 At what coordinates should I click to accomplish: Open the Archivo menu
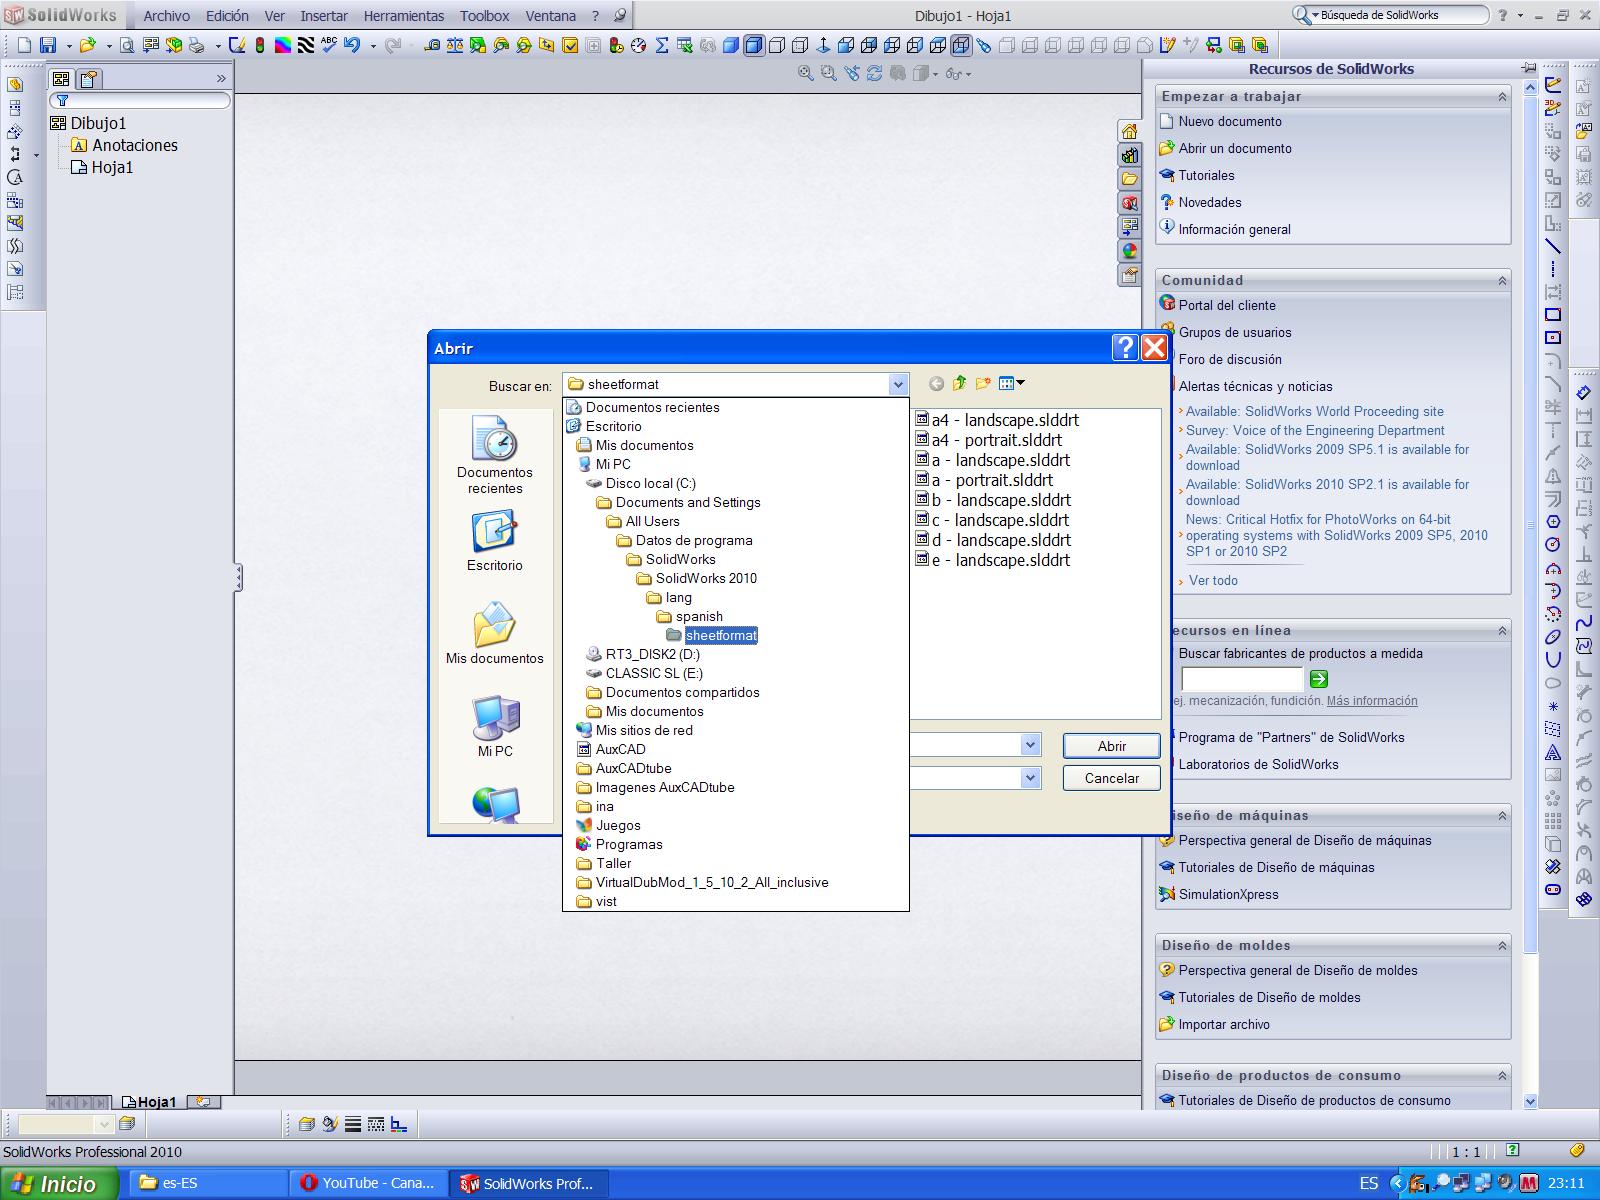(166, 16)
